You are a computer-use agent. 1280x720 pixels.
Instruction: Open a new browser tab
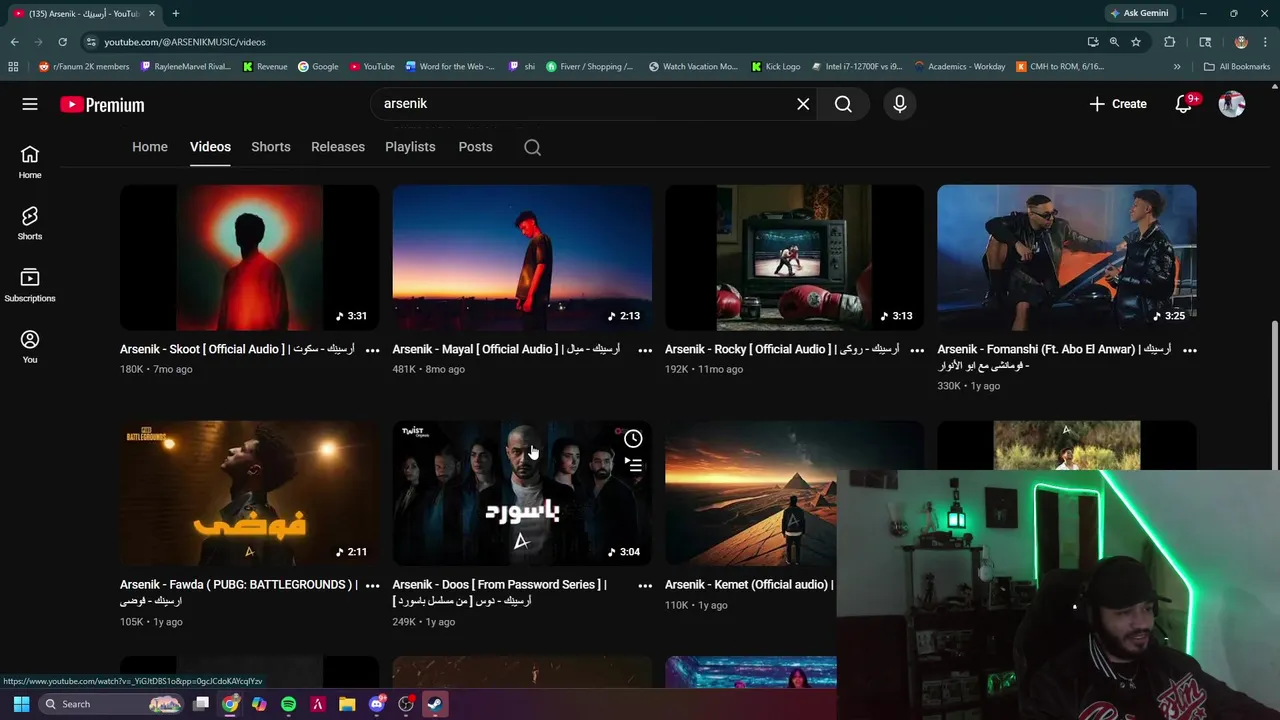pos(175,14)
